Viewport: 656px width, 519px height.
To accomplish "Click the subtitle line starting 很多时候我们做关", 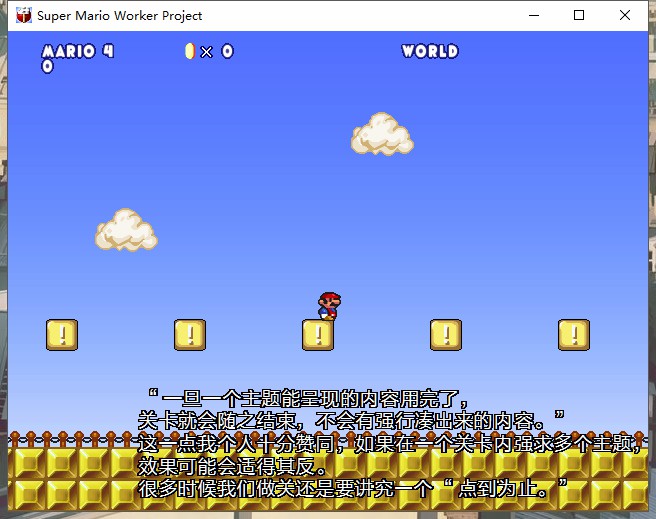I will [353, 488].
